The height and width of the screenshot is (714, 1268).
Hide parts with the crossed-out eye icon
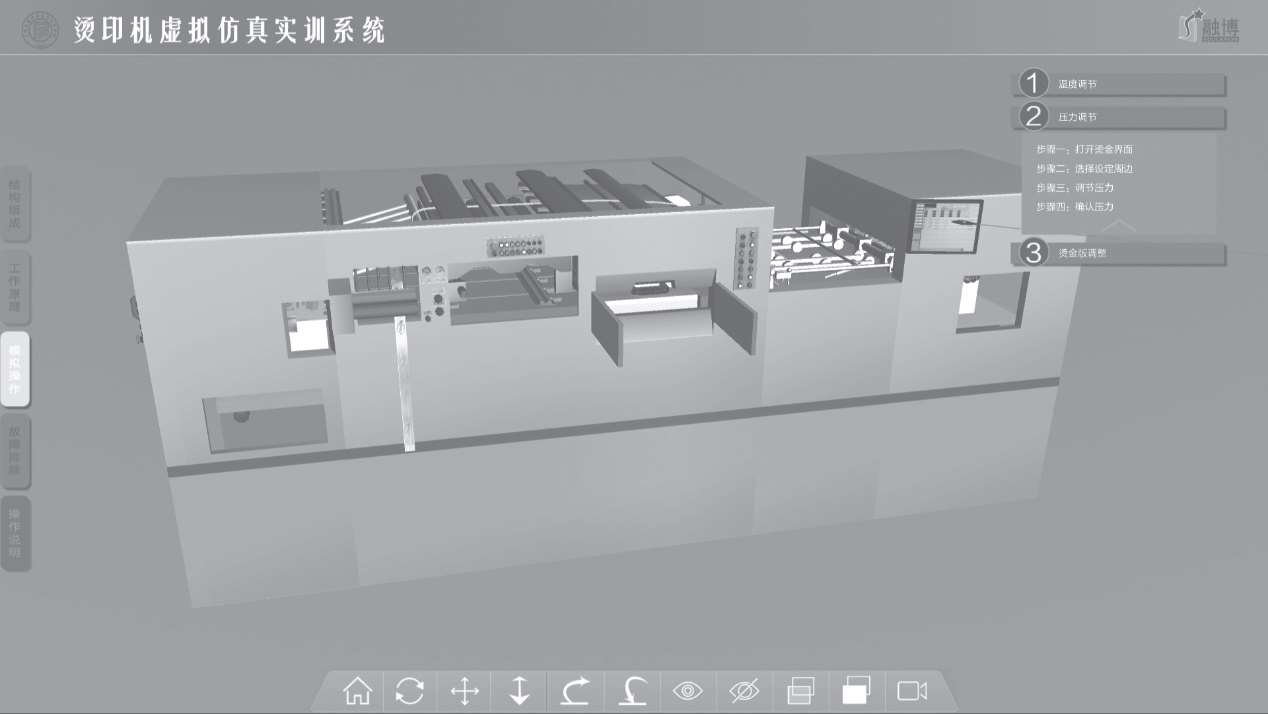(x=744, y=691)
